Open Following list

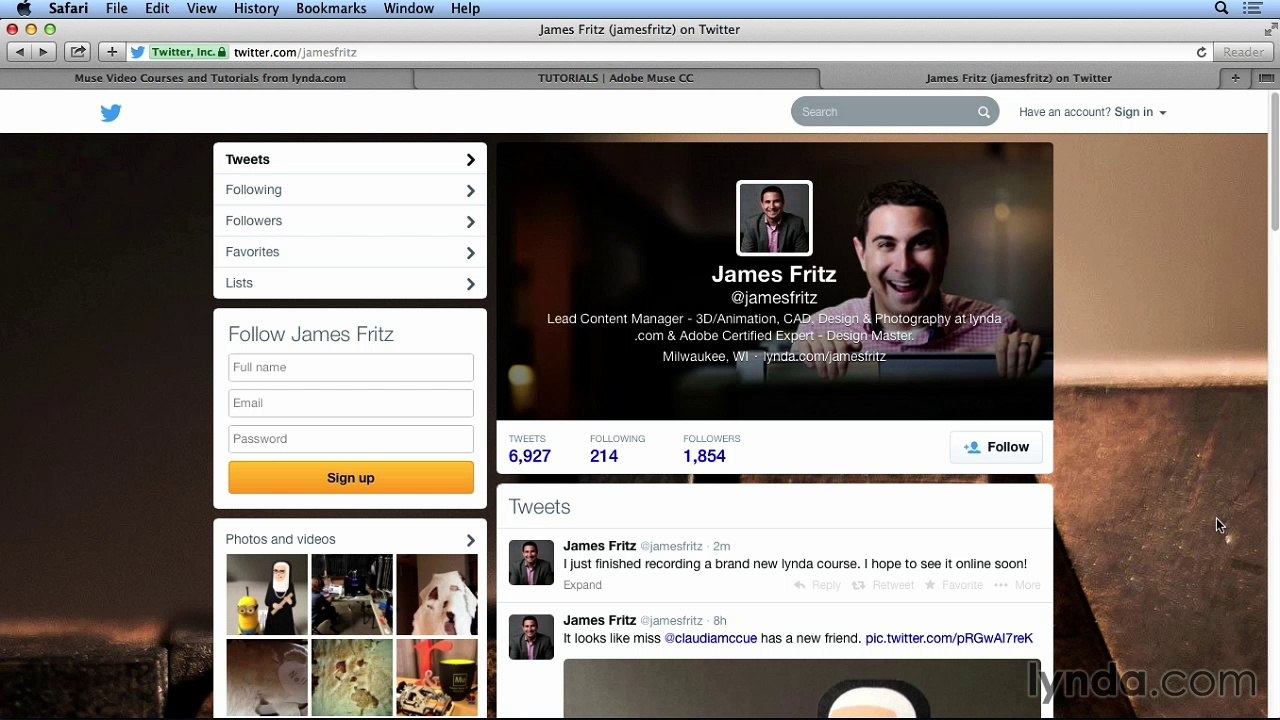pyautogui.click(x=350, y=190)
